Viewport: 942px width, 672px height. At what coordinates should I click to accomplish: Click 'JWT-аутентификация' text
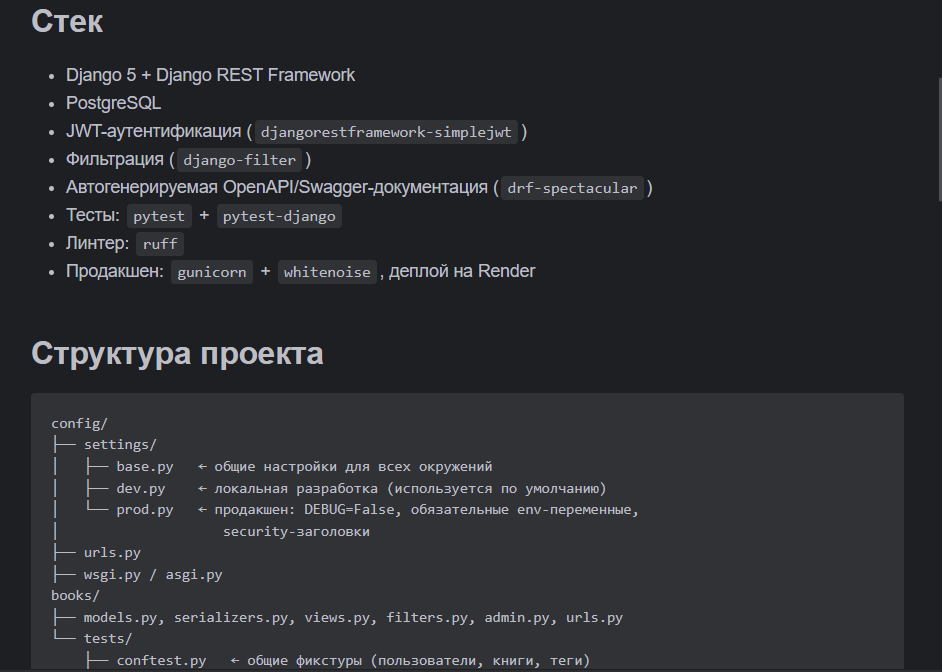pyautogui.click(x=153, y=131)
